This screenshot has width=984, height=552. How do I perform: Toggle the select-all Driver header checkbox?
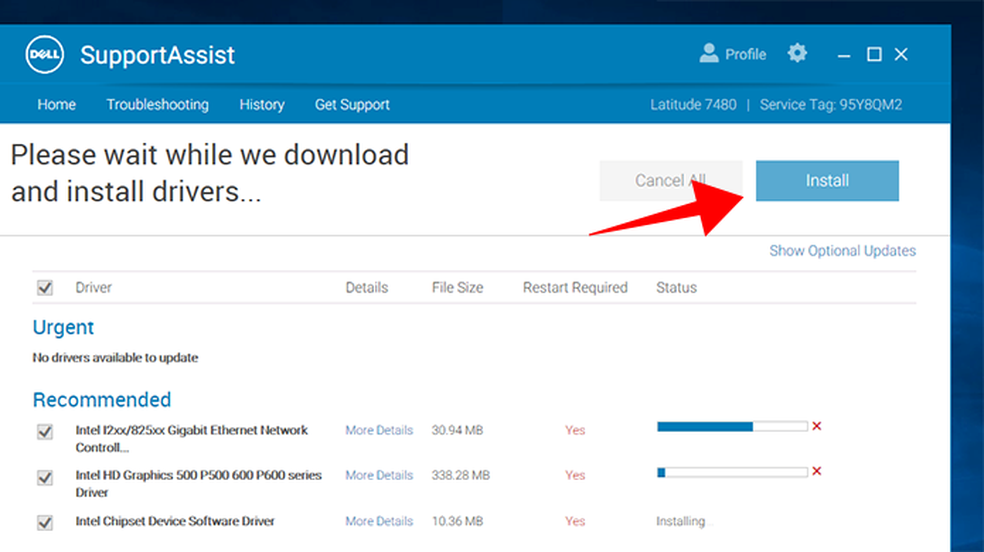[45, 288]
